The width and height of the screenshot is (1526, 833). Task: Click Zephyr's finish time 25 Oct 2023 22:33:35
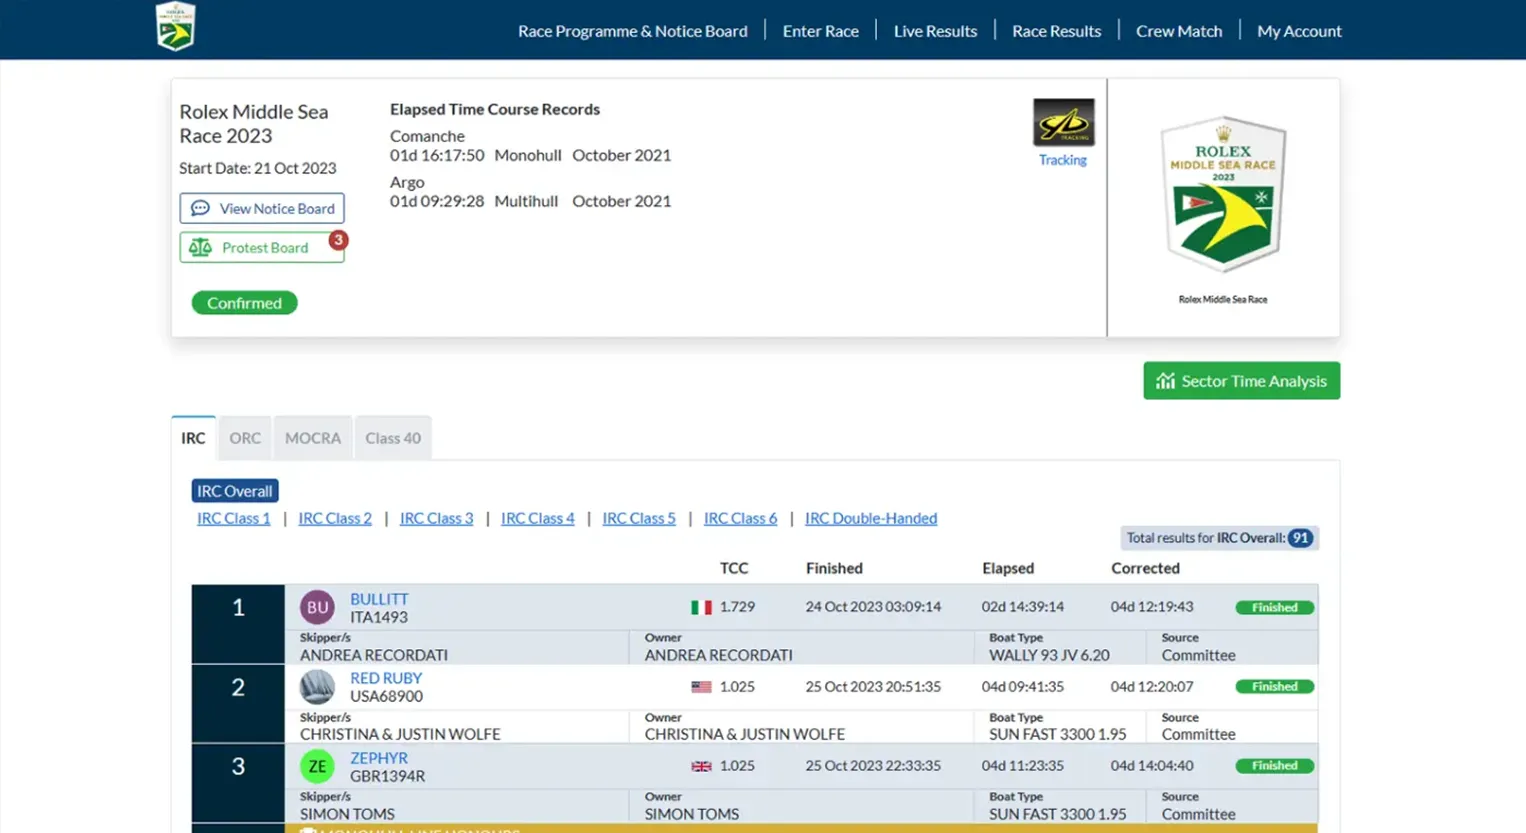coord(873,766)
